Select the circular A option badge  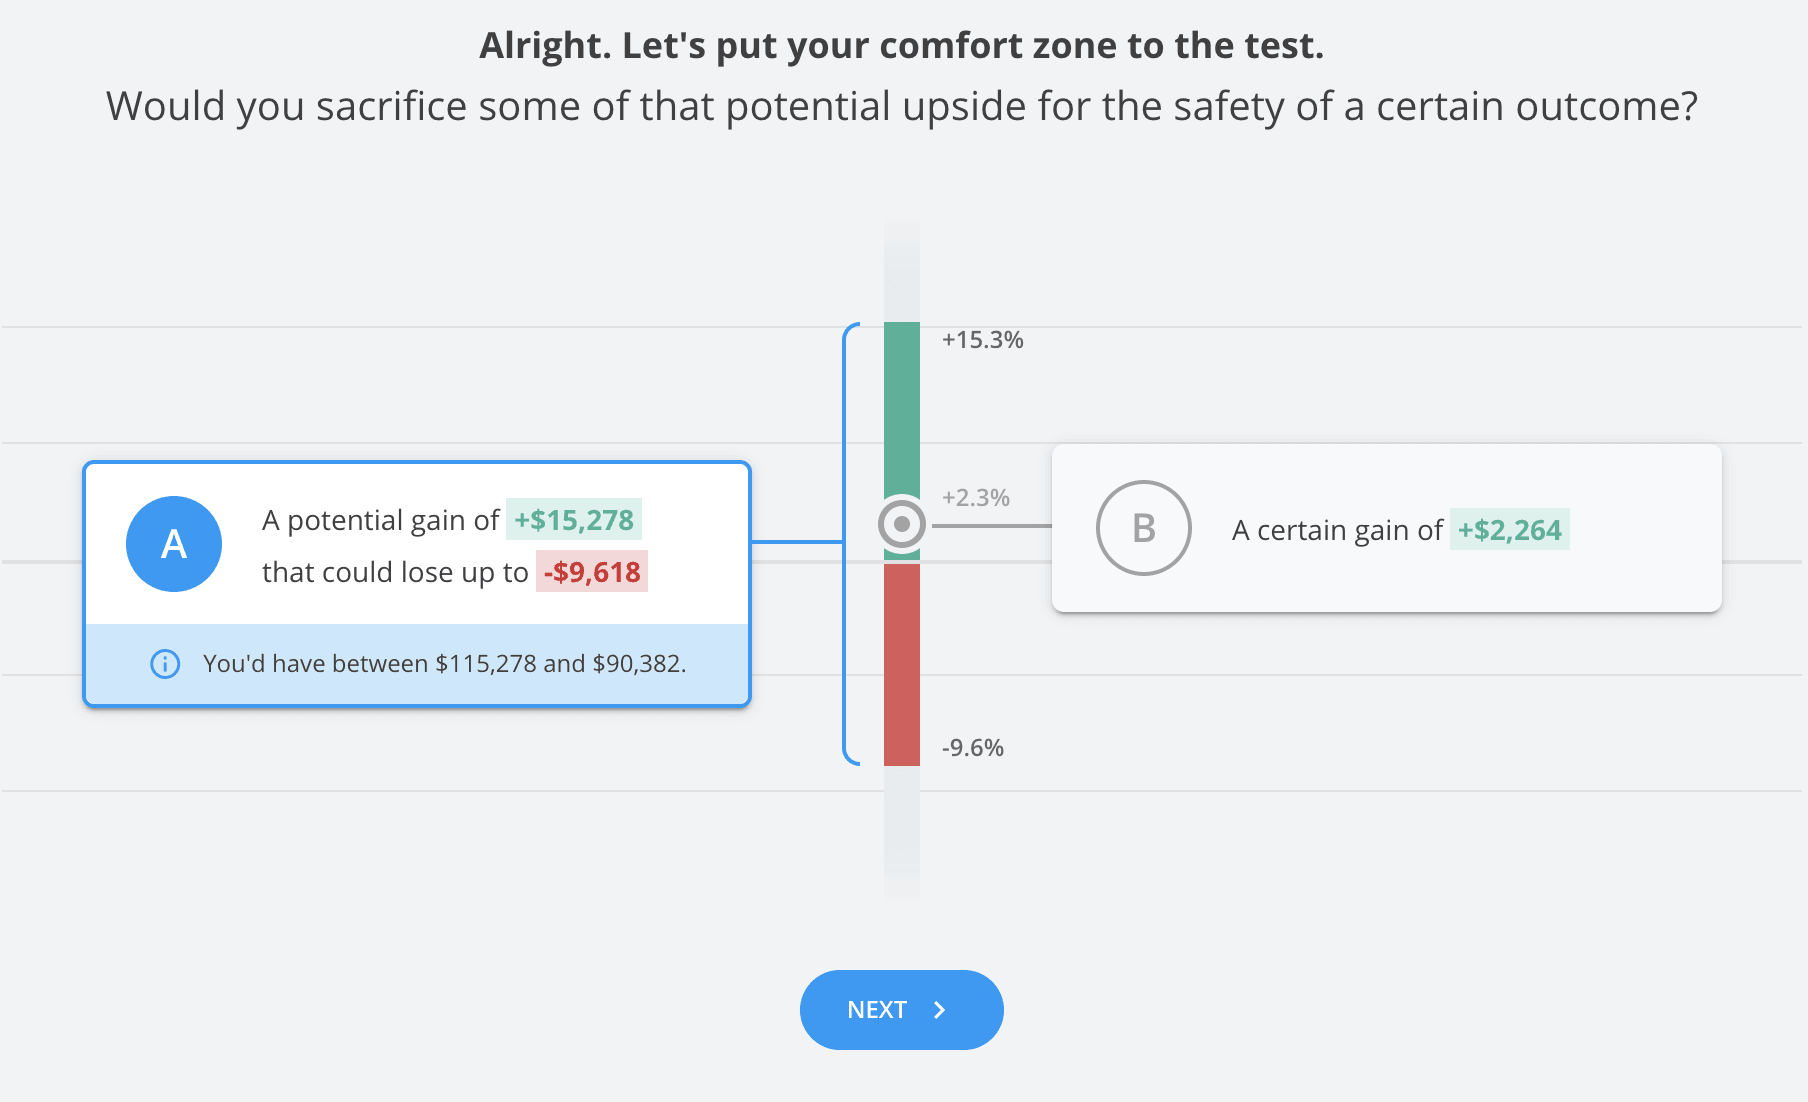coord(173,543)
